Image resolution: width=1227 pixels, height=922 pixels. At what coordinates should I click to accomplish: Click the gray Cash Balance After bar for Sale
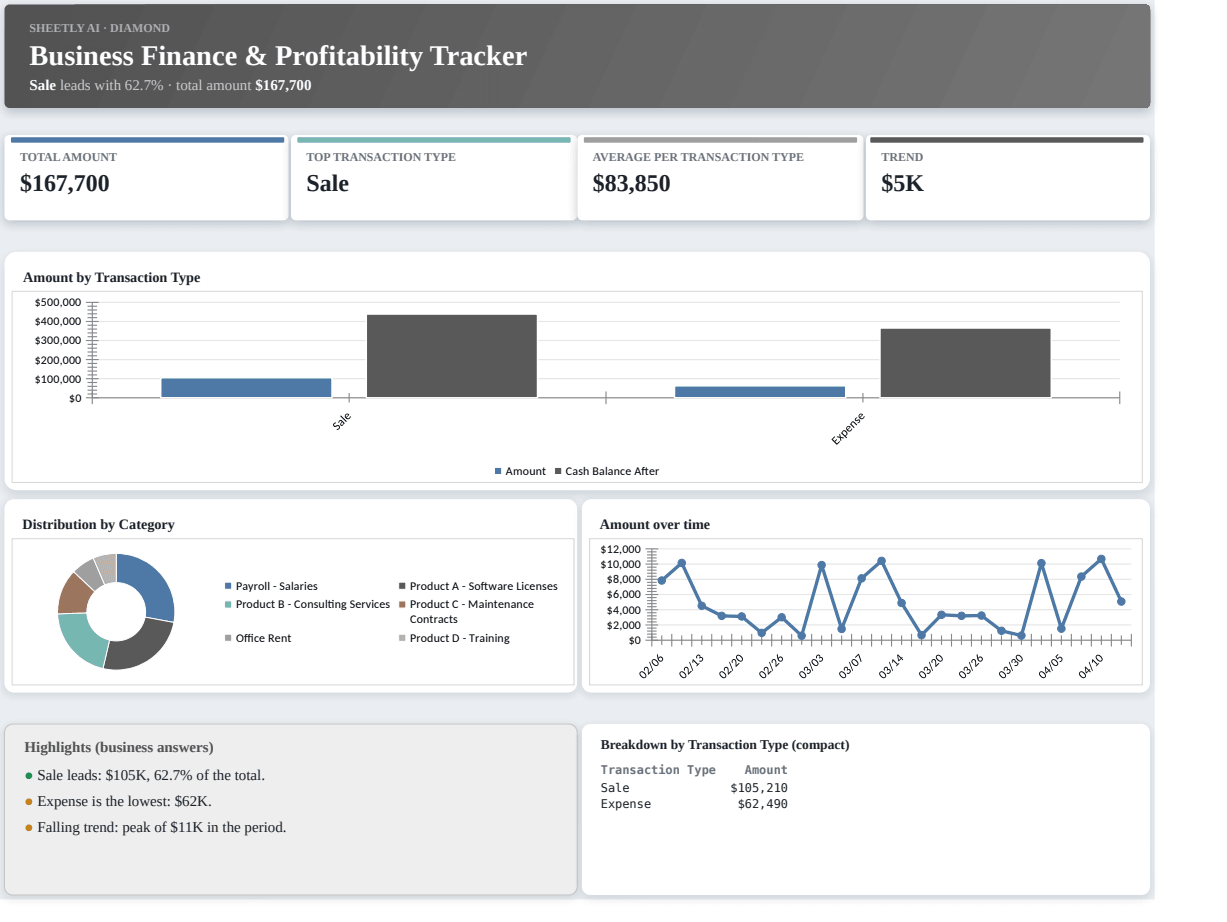coord(452,356)
